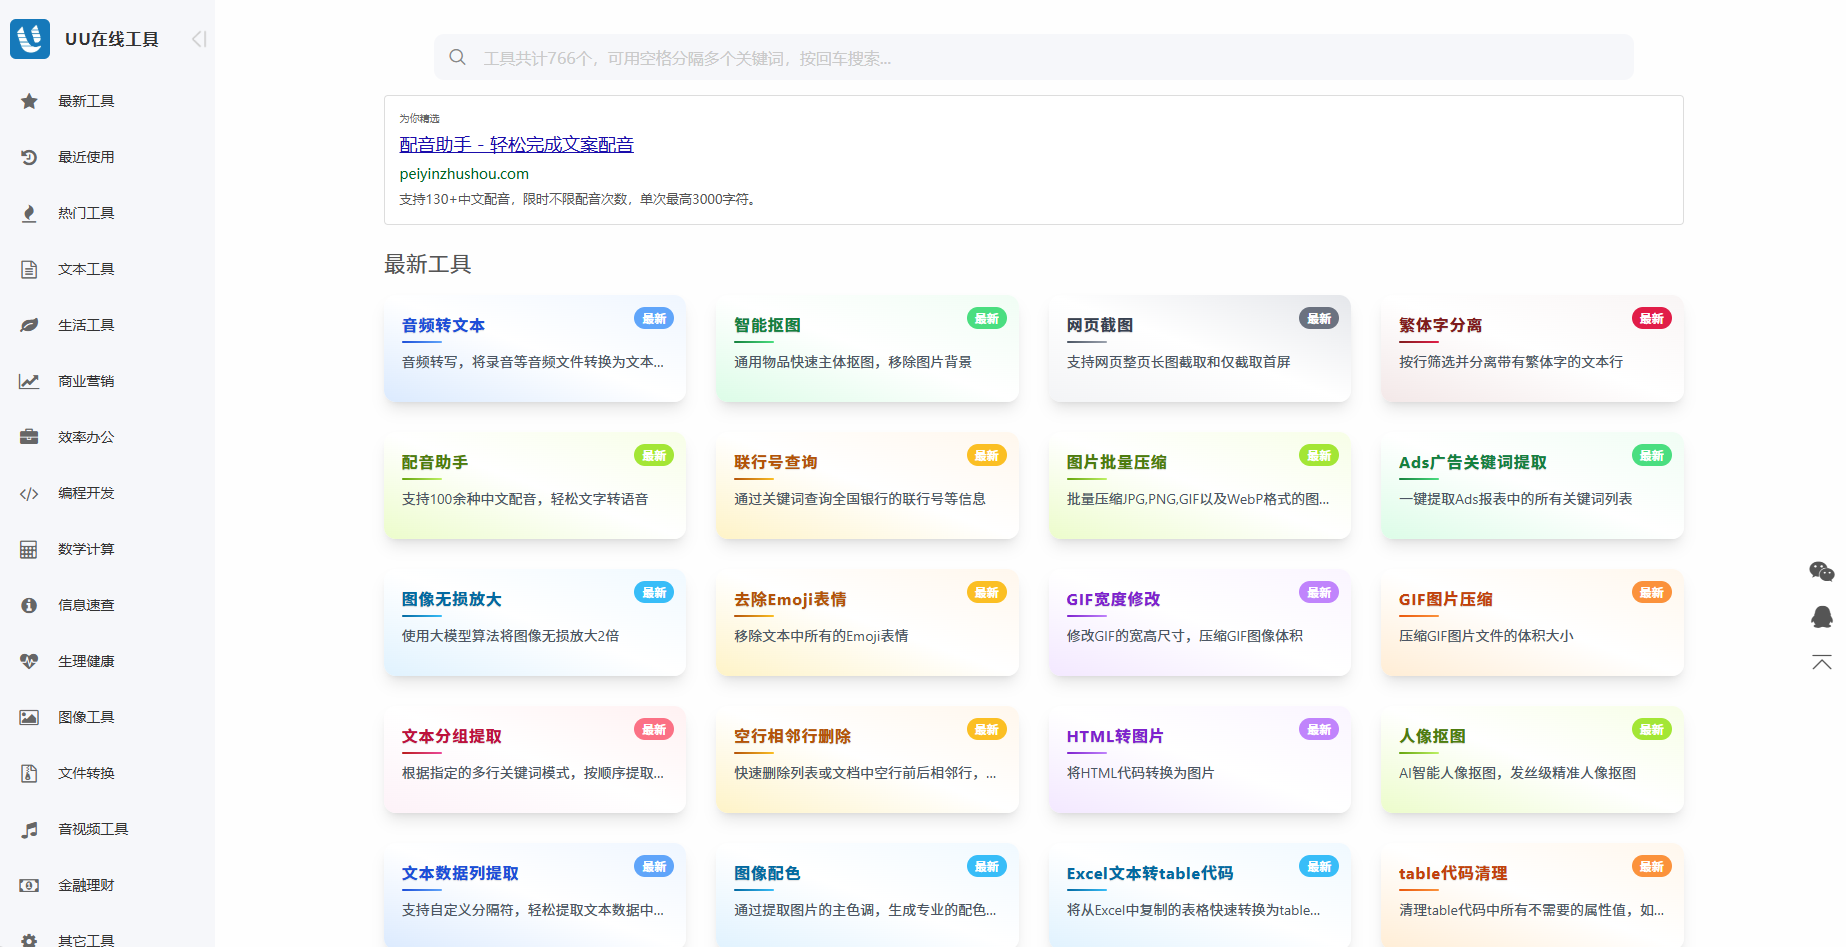This screenshot has height=947, width=1846.
Task: Click the heart icon for 生理健康
Action: [x=29, y=661]
